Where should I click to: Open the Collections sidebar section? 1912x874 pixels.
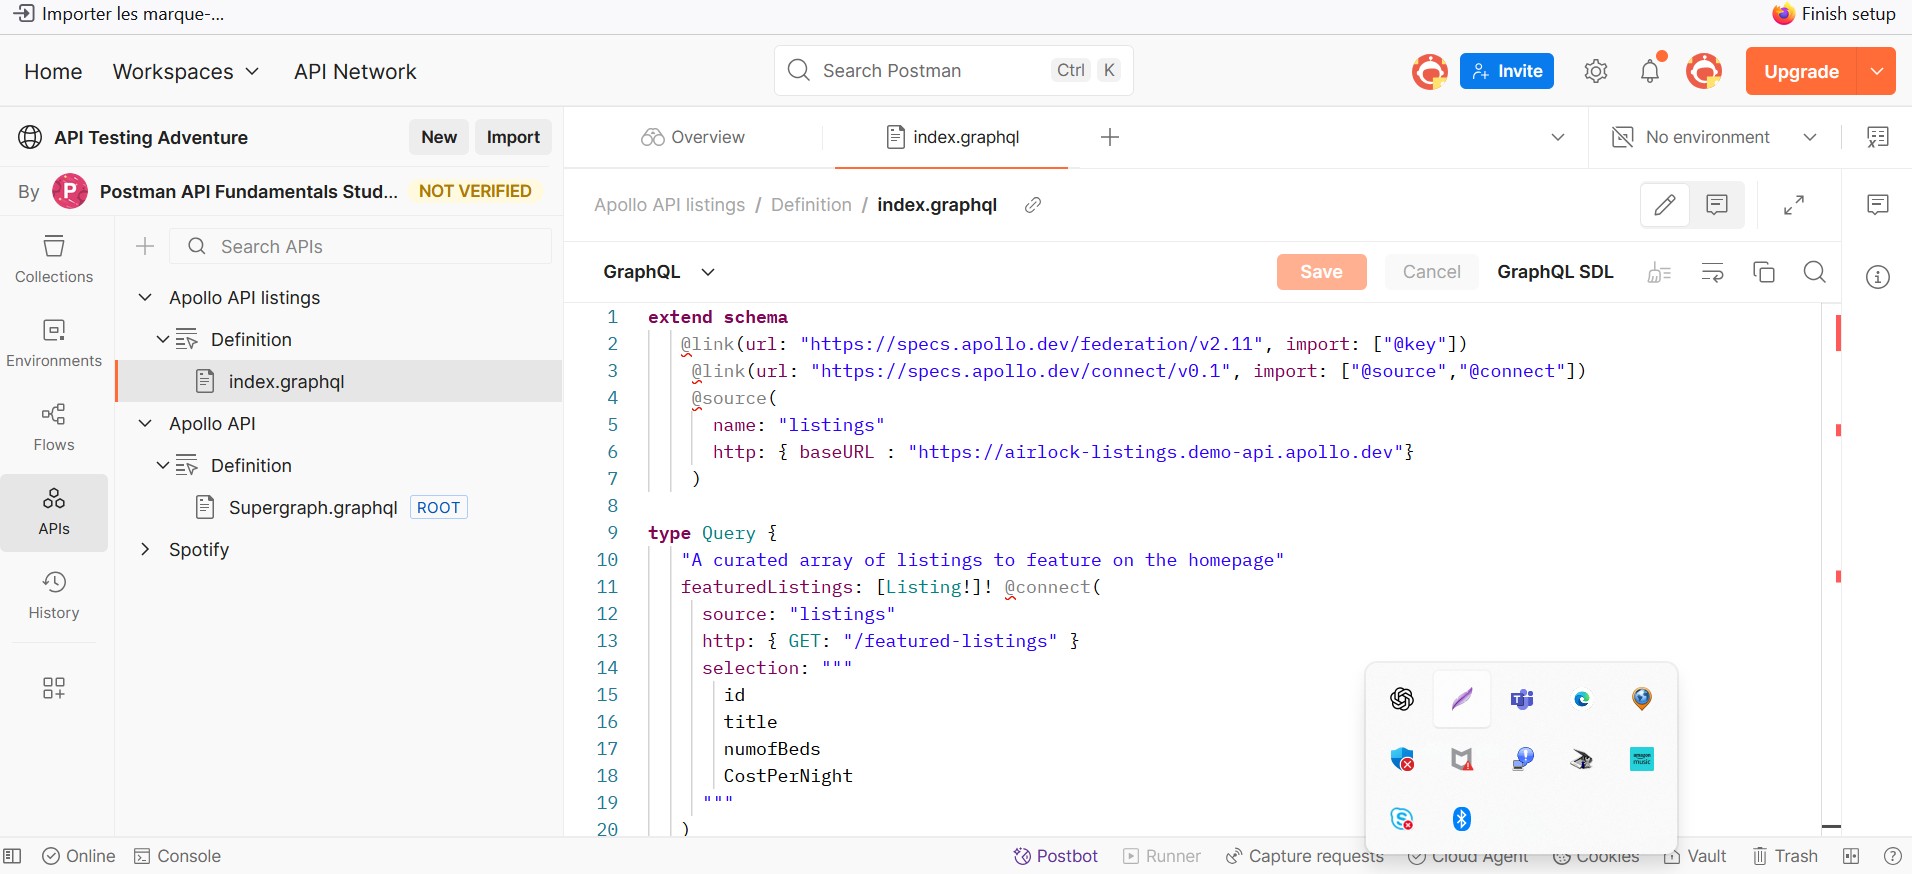[x=54, y=259]
